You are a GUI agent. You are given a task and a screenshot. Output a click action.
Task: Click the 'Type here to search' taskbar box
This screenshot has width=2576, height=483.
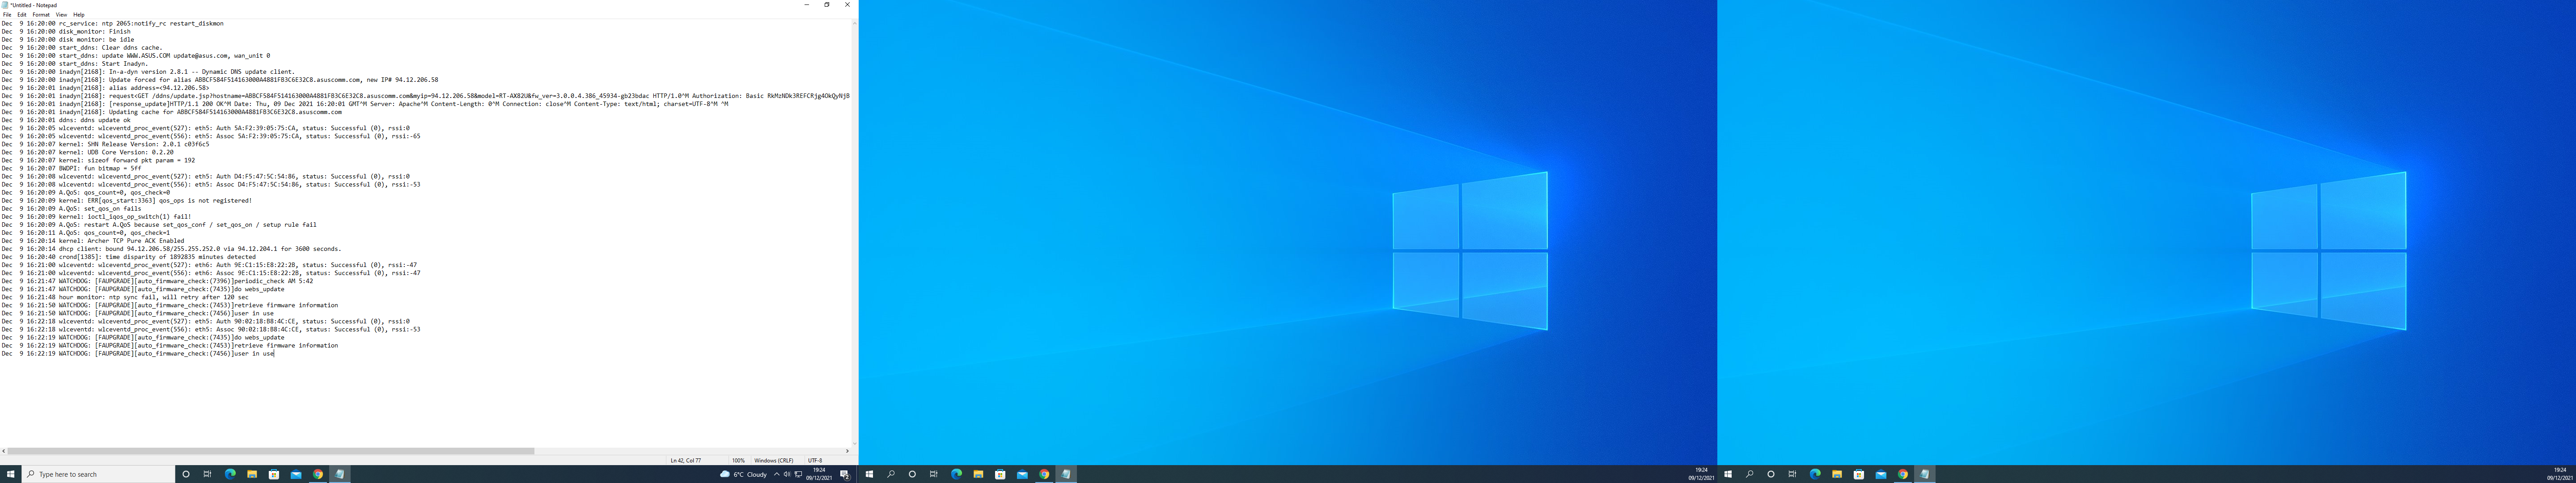(x=98, y=474)
